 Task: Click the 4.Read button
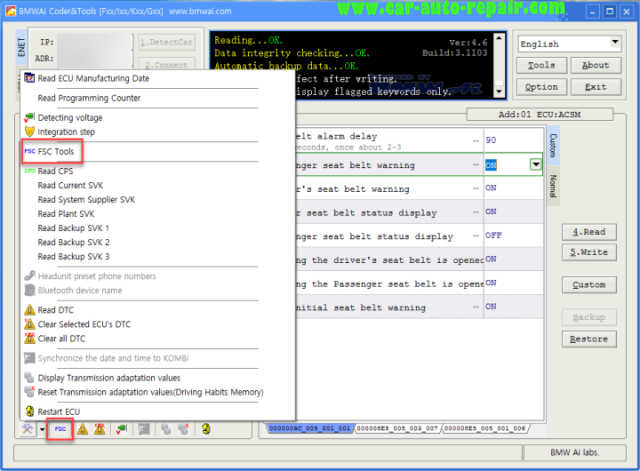click(x=589, y=232)
